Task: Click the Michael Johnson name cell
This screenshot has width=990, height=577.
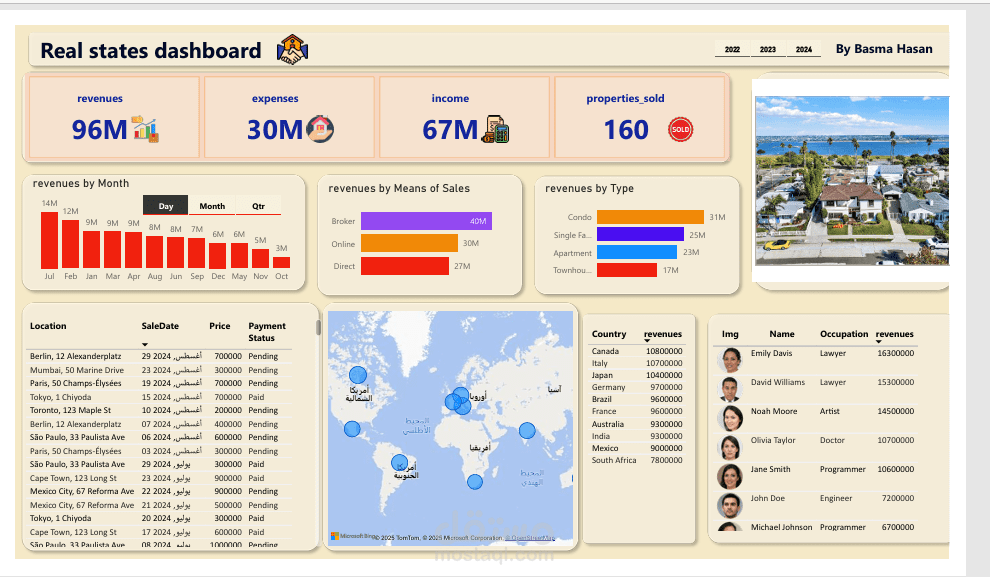Action: tap(781, 526)
